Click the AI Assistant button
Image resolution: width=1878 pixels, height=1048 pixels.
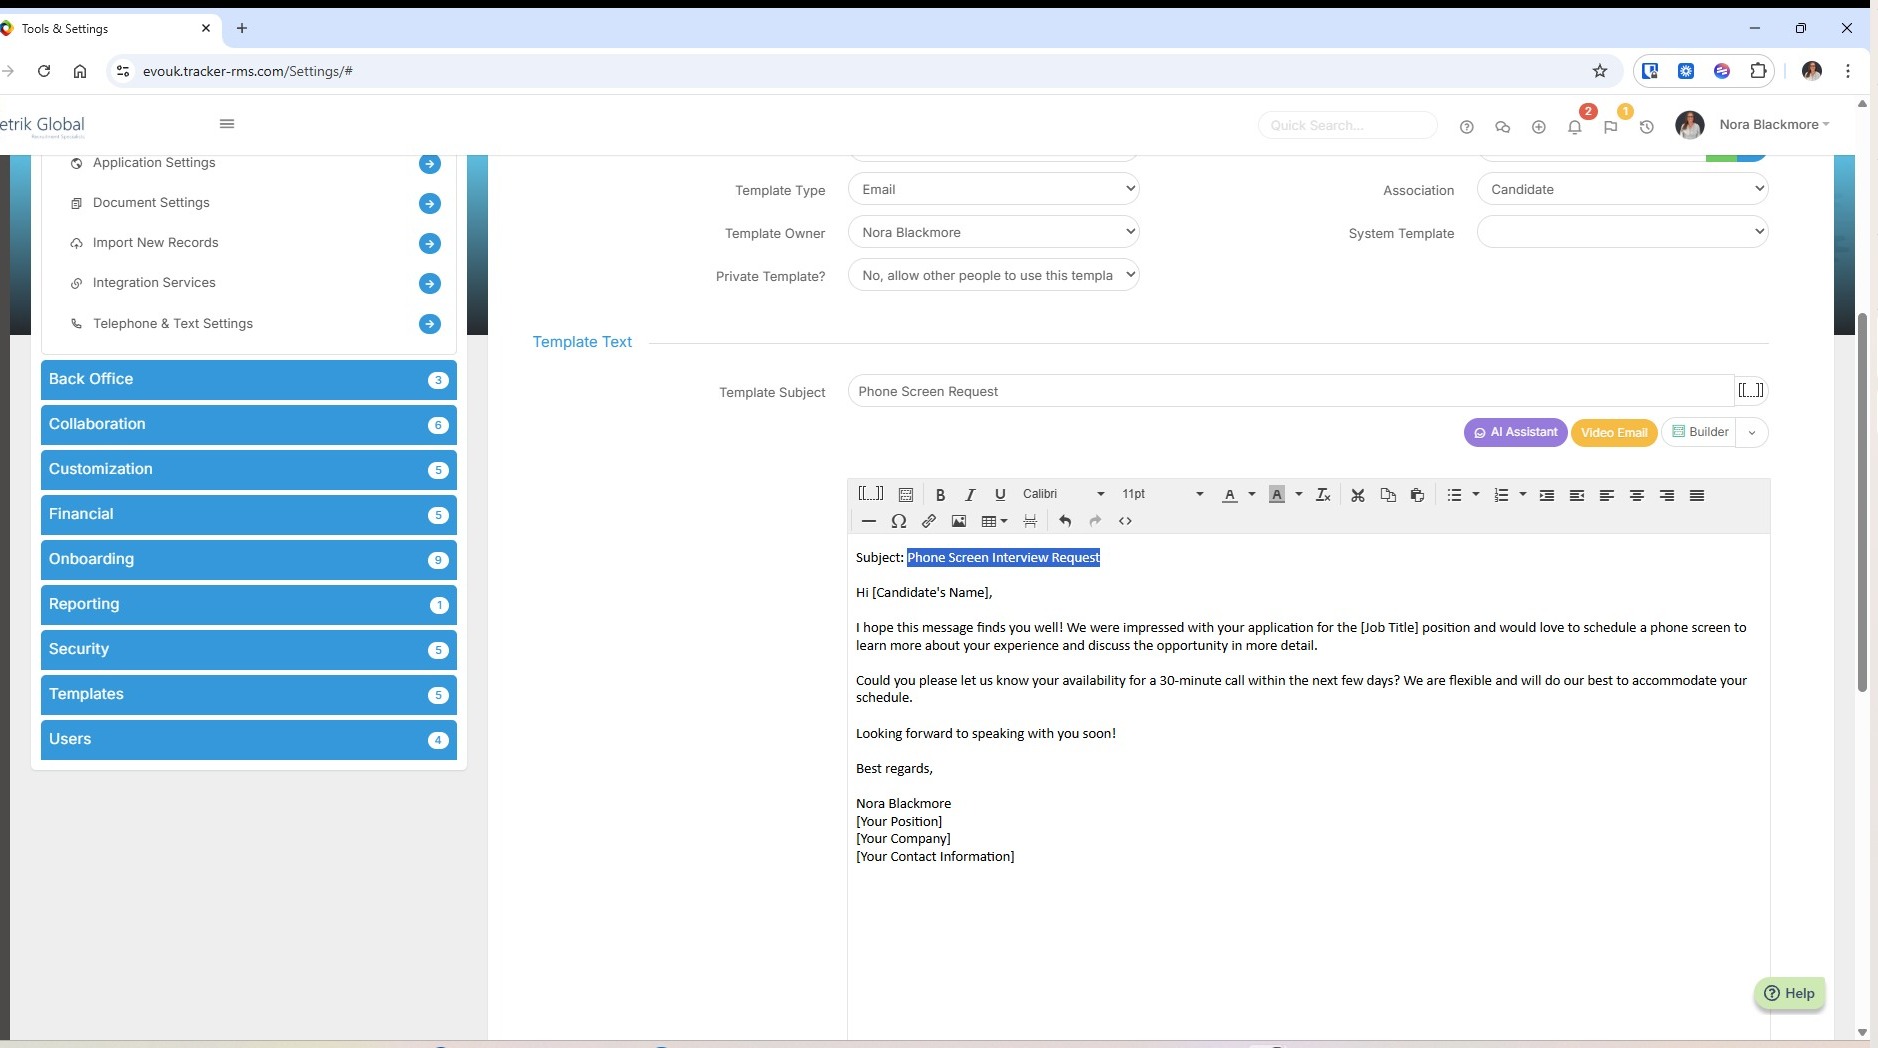(x=1515, y=433)
